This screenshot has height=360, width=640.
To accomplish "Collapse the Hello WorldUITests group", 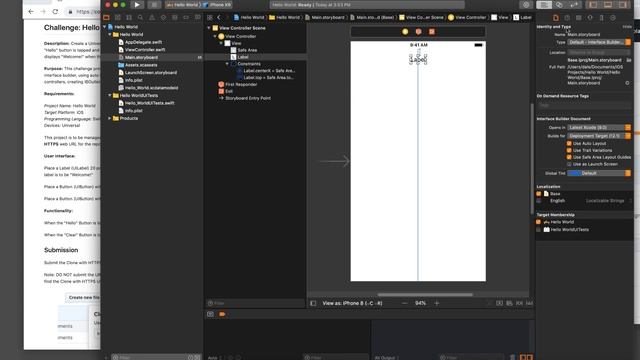I will (x=110, y=96).
